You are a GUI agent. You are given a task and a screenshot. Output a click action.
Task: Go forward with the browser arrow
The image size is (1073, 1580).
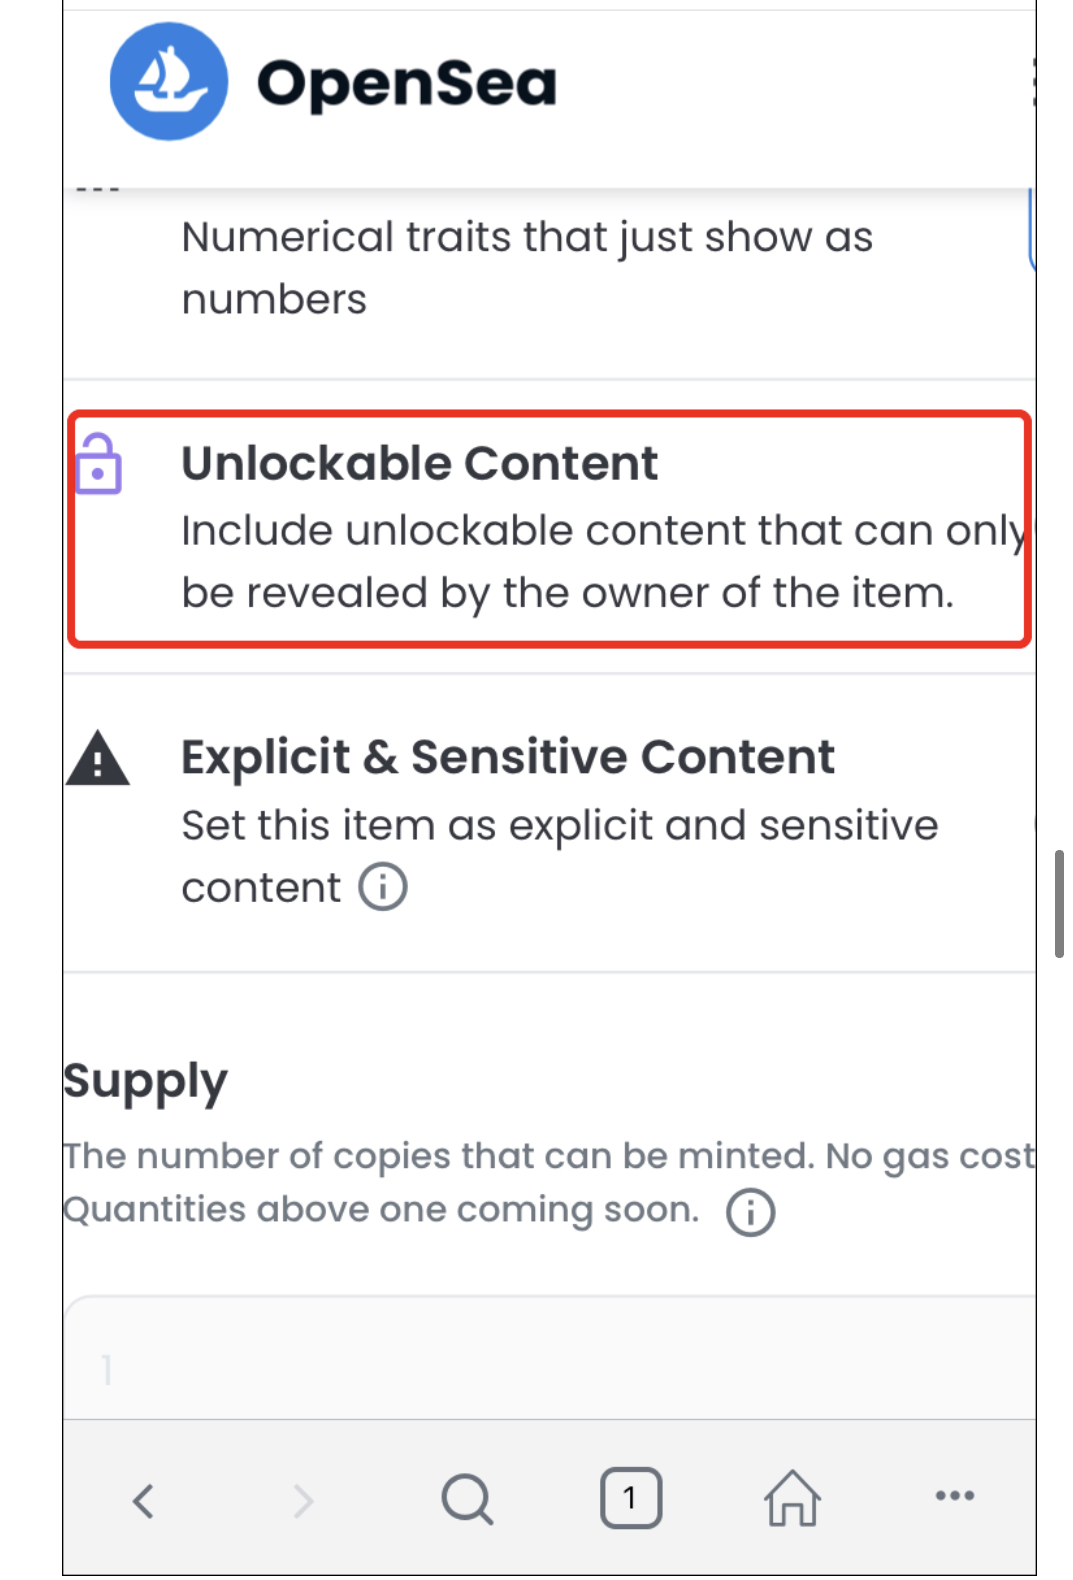[303, 1500]
